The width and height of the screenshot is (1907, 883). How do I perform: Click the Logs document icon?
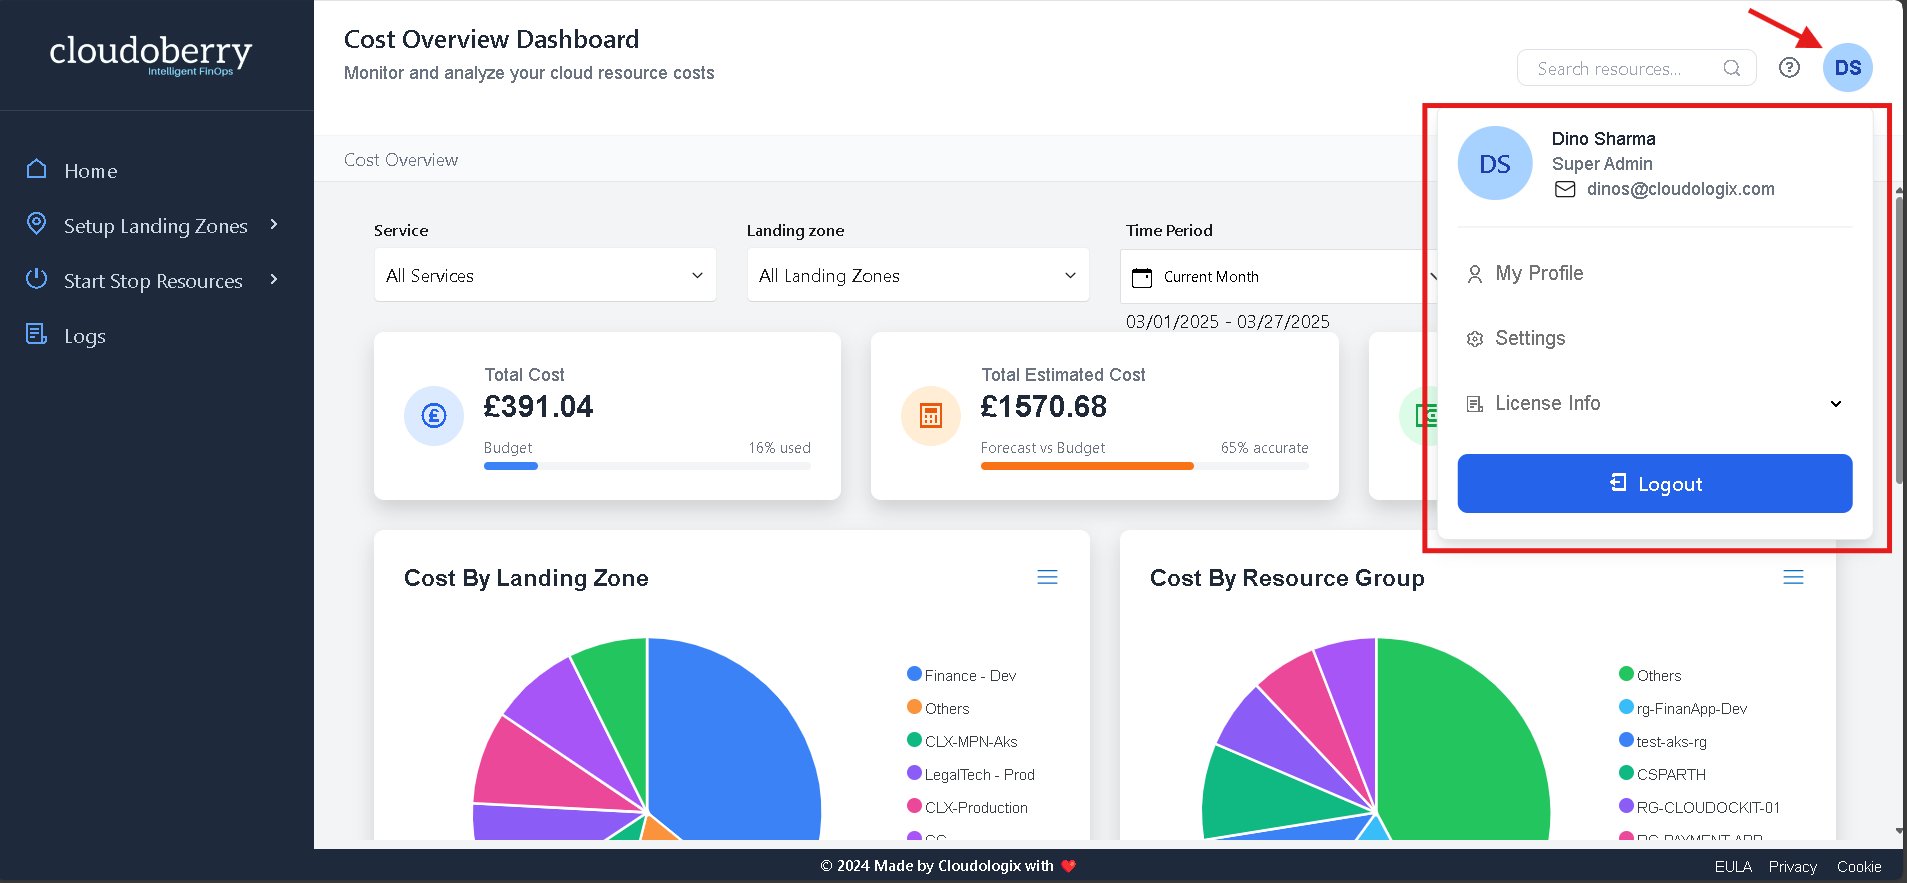tap(37, 334)
